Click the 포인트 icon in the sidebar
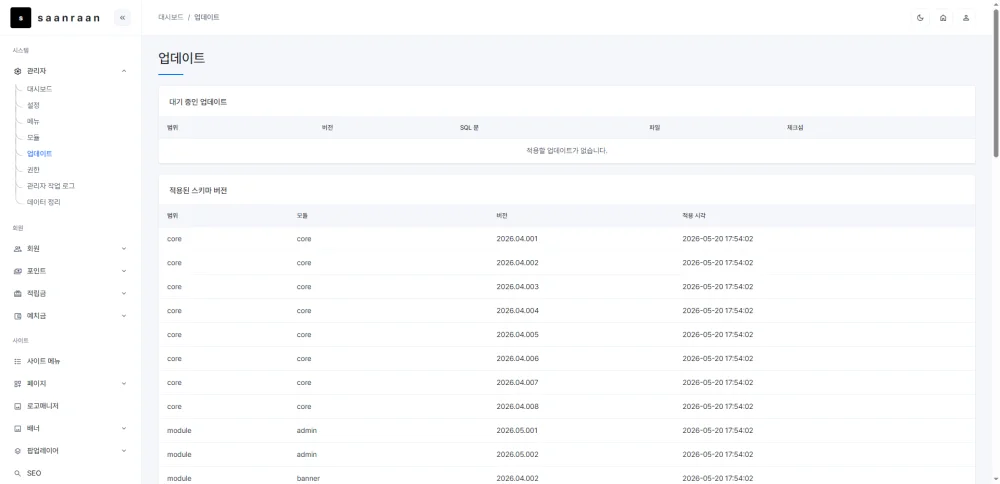Viewport: 1000px width, 484px height. click(18, 271)
